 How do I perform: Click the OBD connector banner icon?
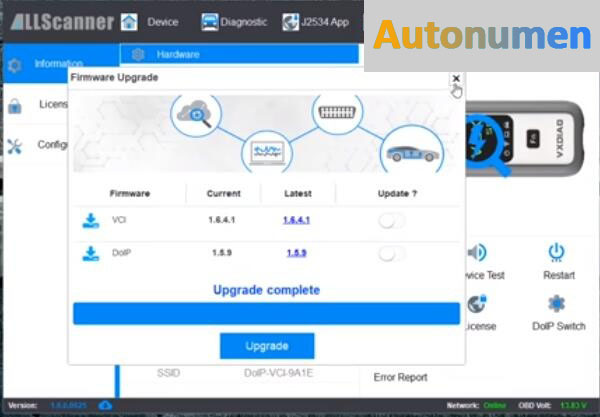pyautogui.click(x=337, y=112)
